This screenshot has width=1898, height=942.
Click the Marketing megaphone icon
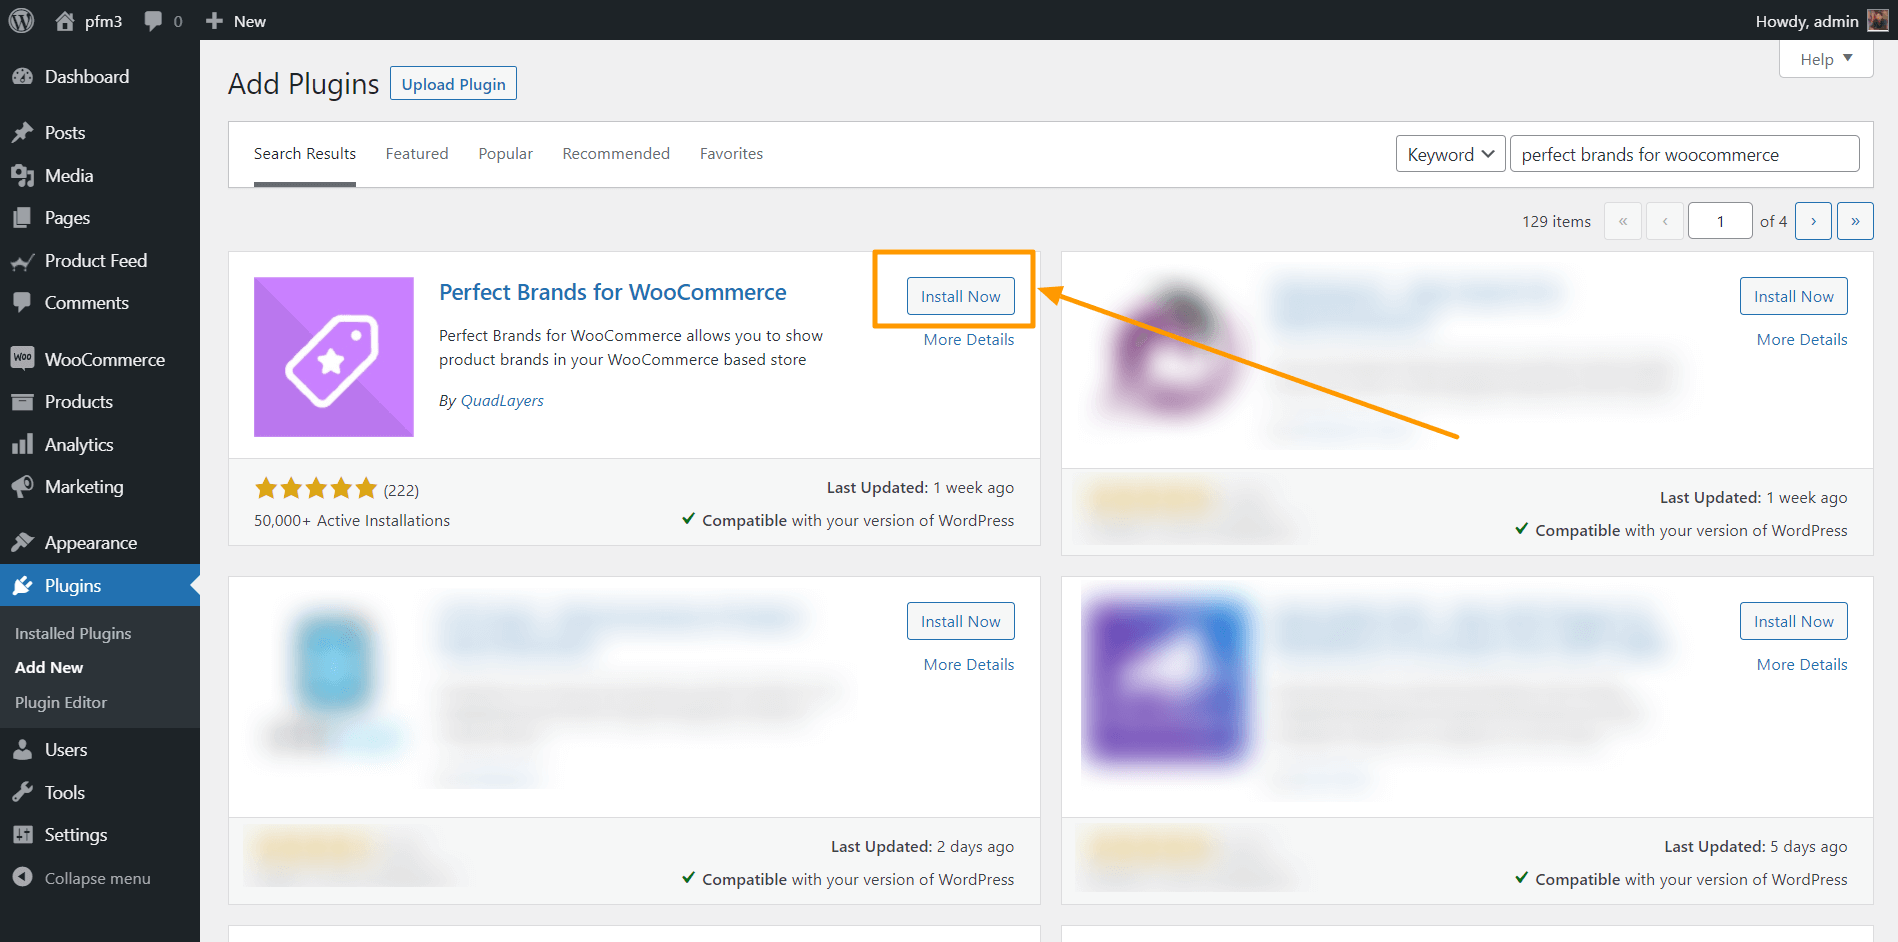pos(22,487)
